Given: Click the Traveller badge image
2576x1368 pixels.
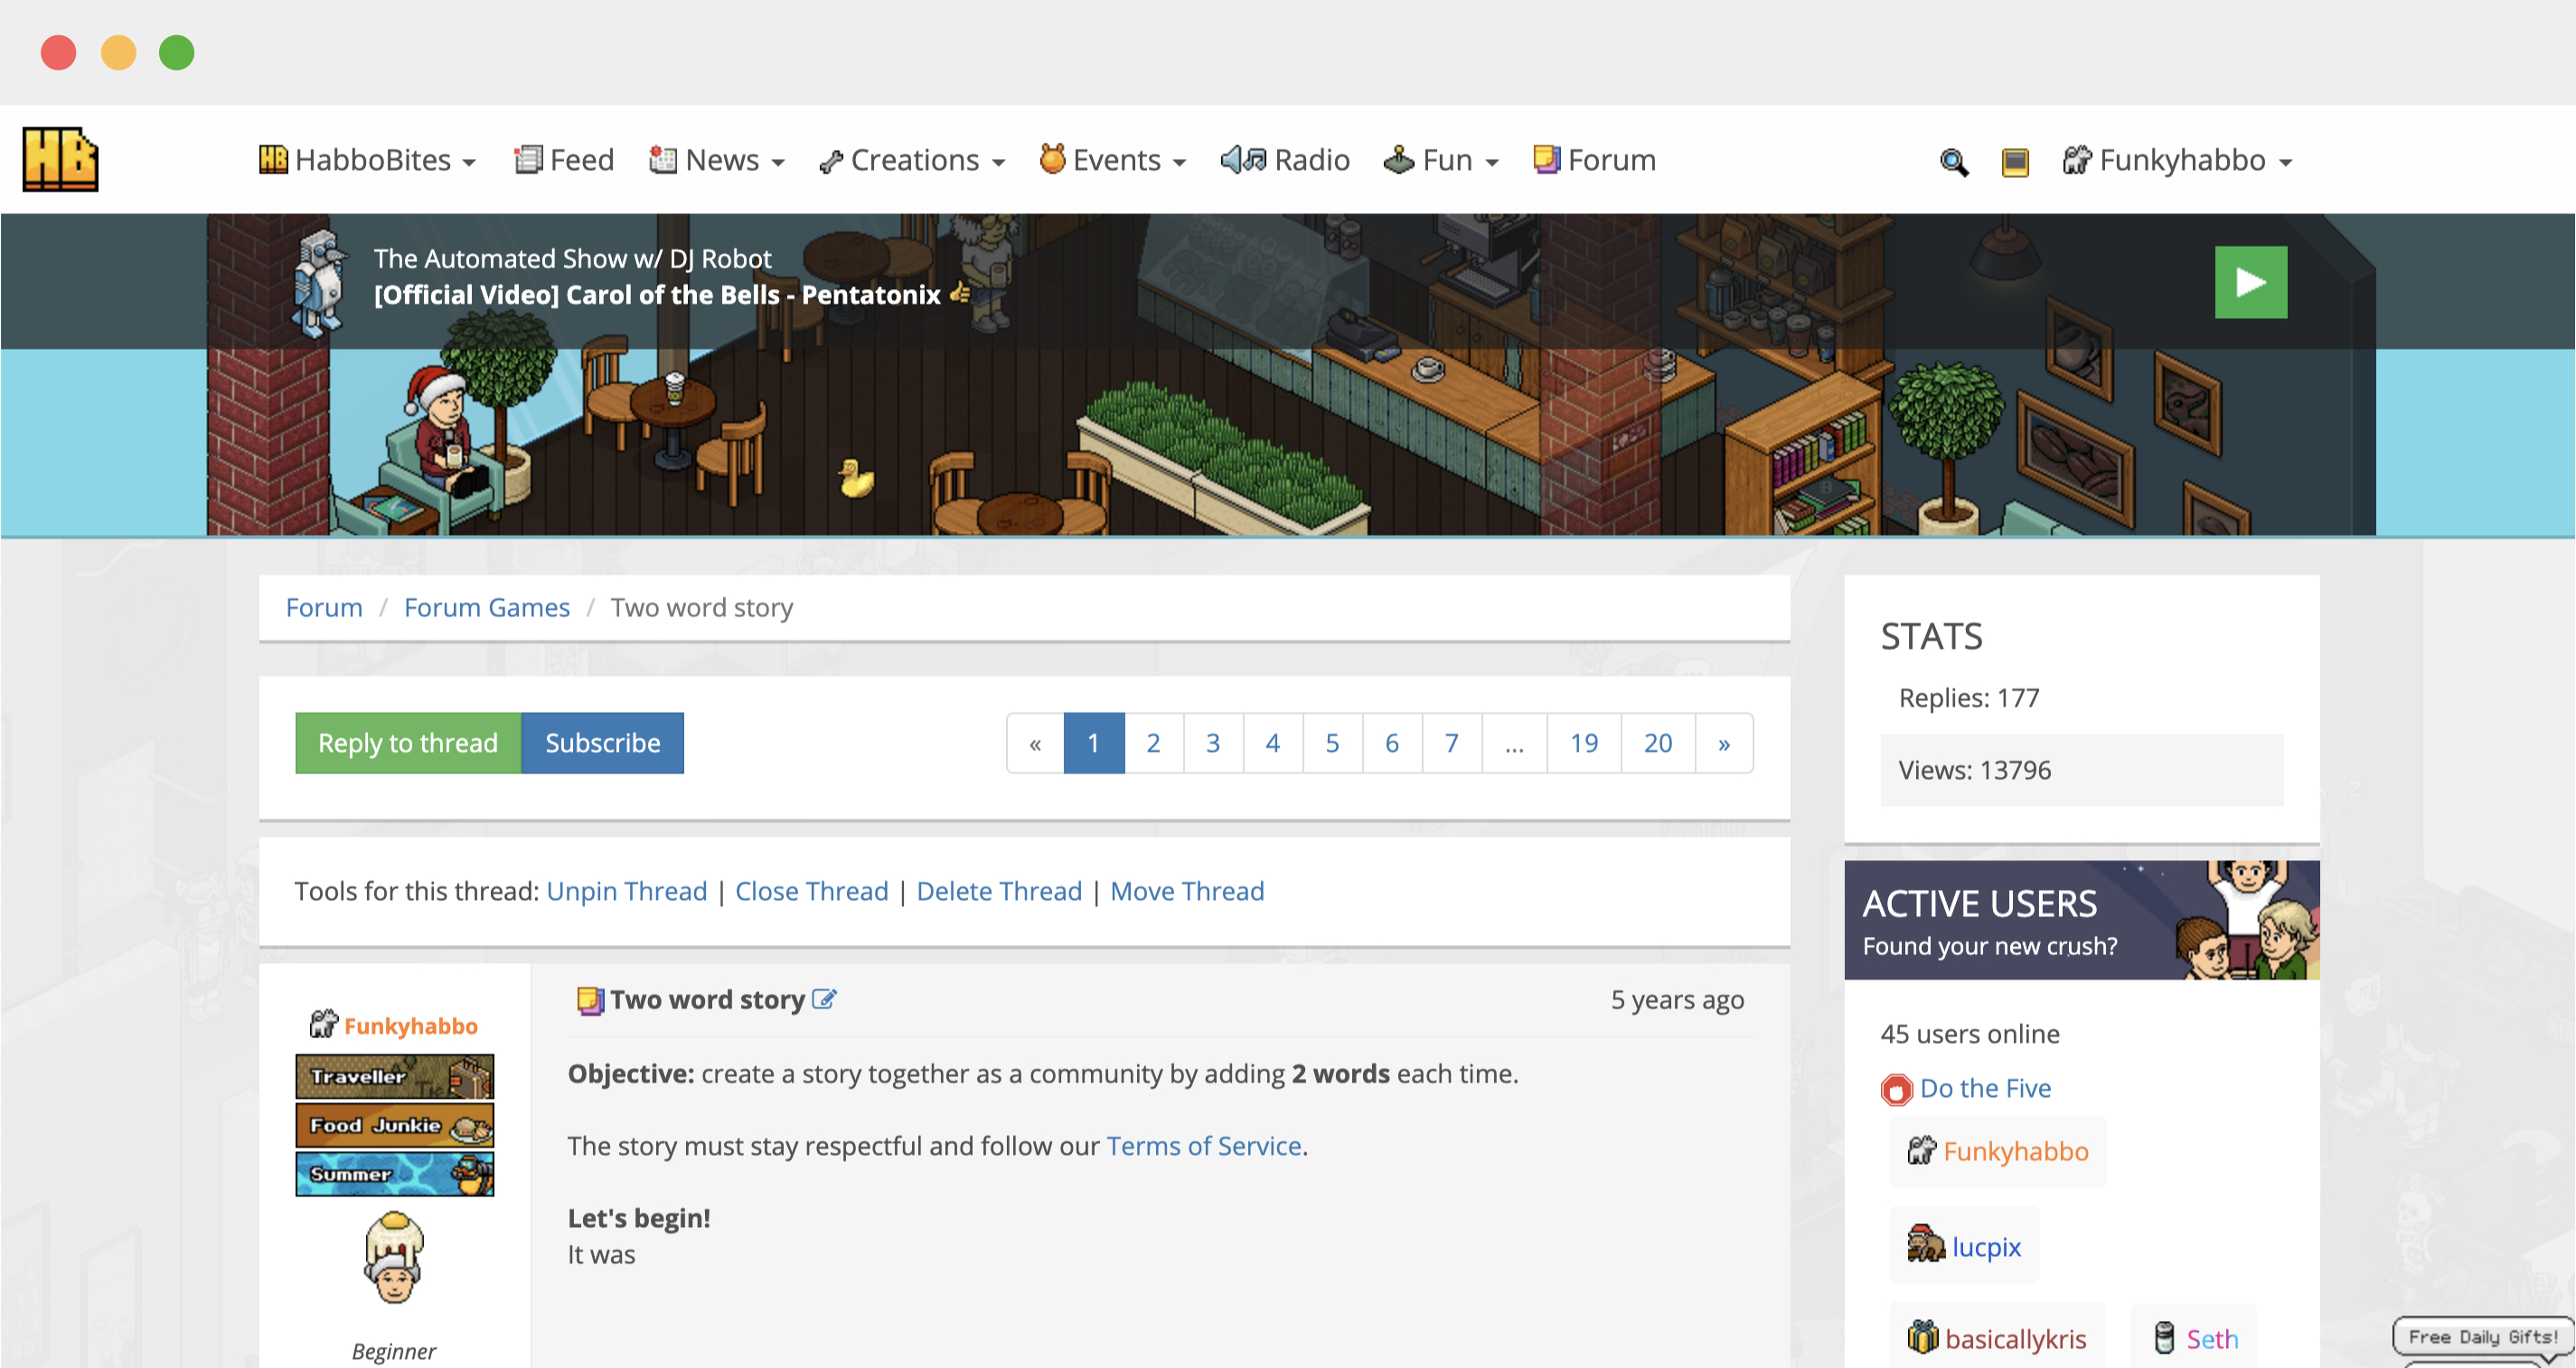Looking at the screenshot, I should (394, 1076).
